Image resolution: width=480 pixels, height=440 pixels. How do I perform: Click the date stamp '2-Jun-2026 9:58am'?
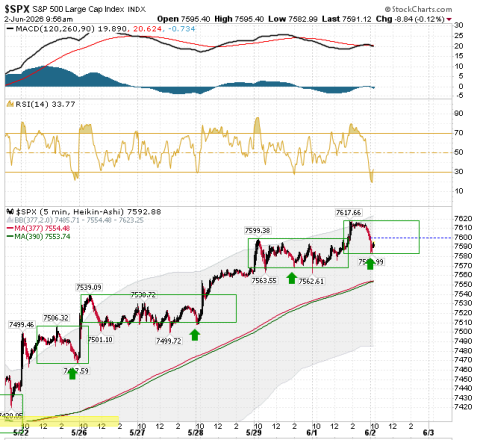pos(38,19)
